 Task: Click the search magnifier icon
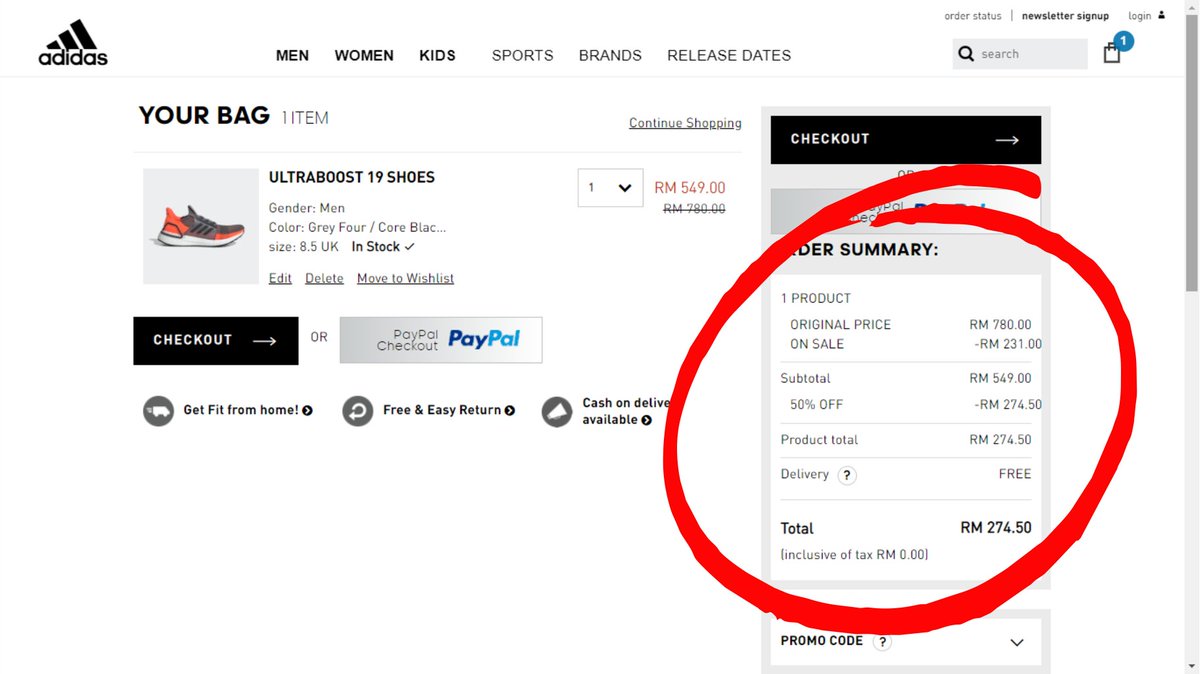click(x=966, y=54)
